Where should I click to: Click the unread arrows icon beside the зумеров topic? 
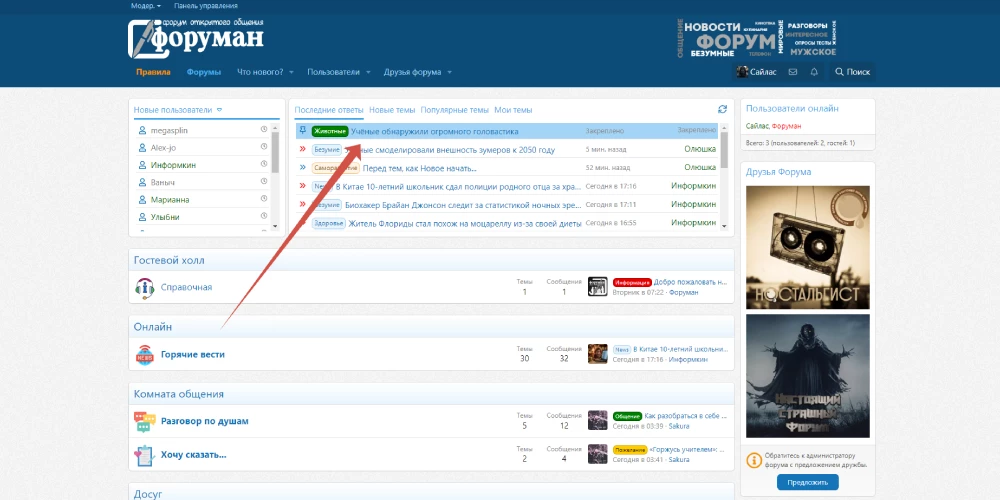(303, 149)
